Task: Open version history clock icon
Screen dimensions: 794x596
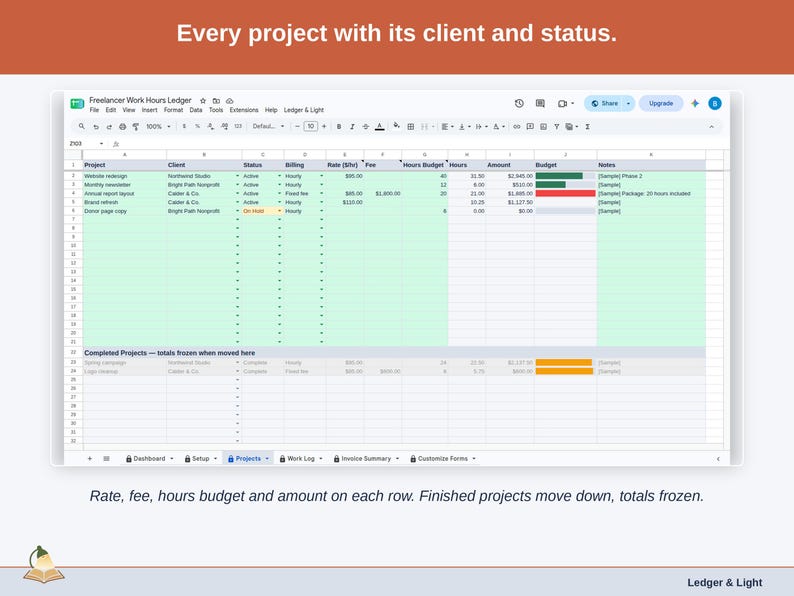Action: [519, 103]
